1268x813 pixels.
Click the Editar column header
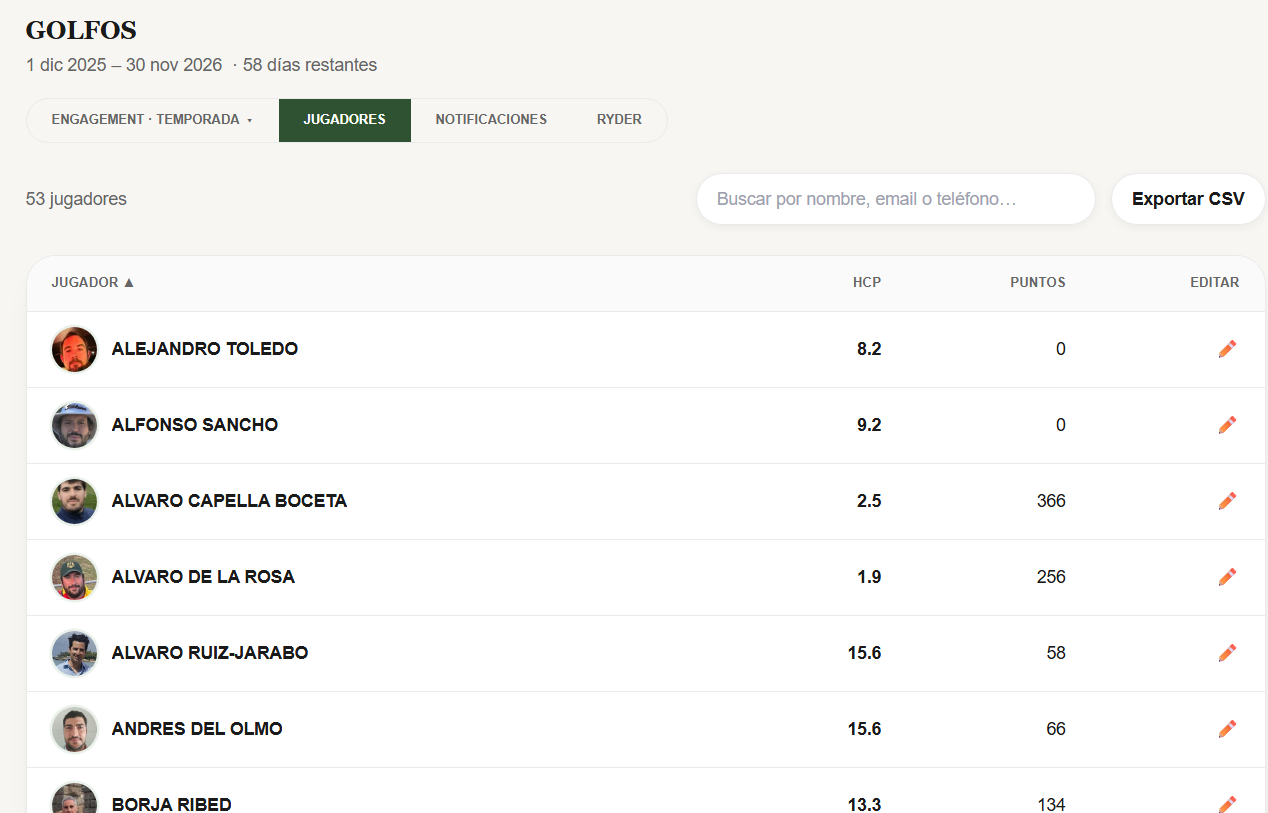click(1214, 283)
